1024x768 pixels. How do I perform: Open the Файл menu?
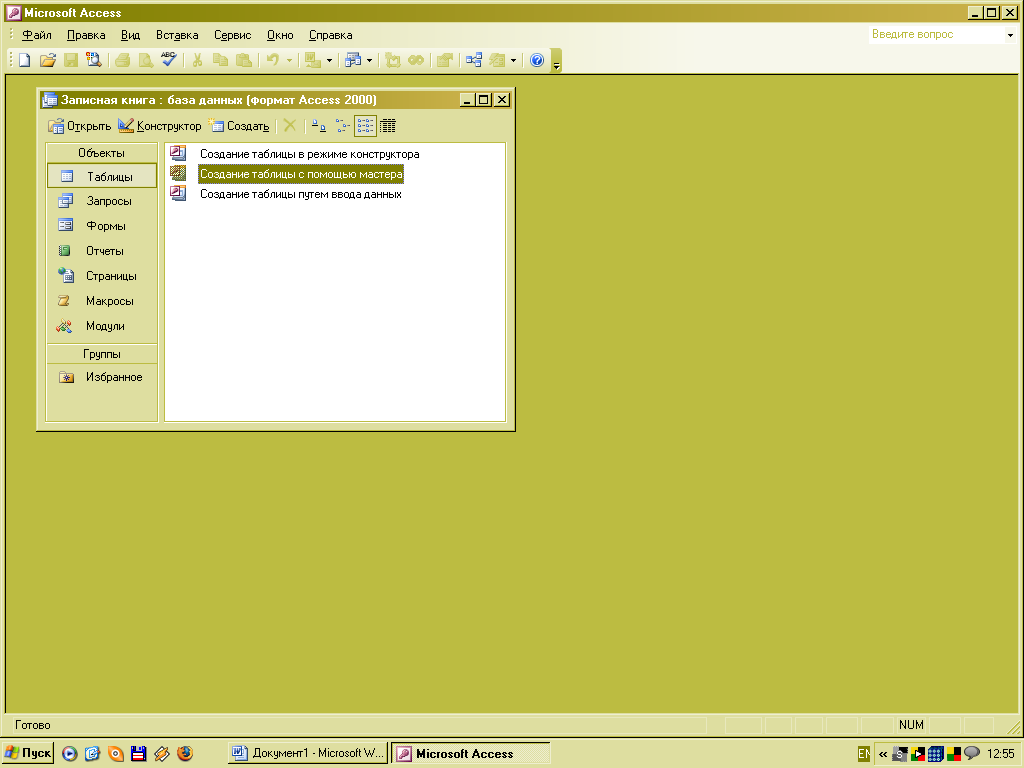click(37, 35)
